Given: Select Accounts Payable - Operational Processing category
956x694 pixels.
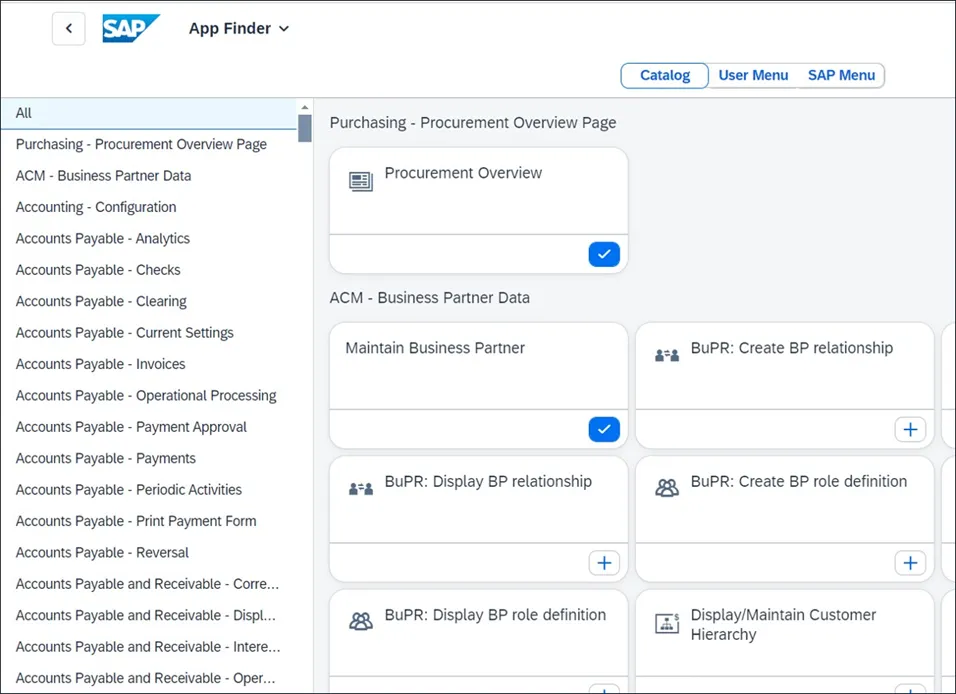Looking at the screenshot, I should click(x=149, y=396).
